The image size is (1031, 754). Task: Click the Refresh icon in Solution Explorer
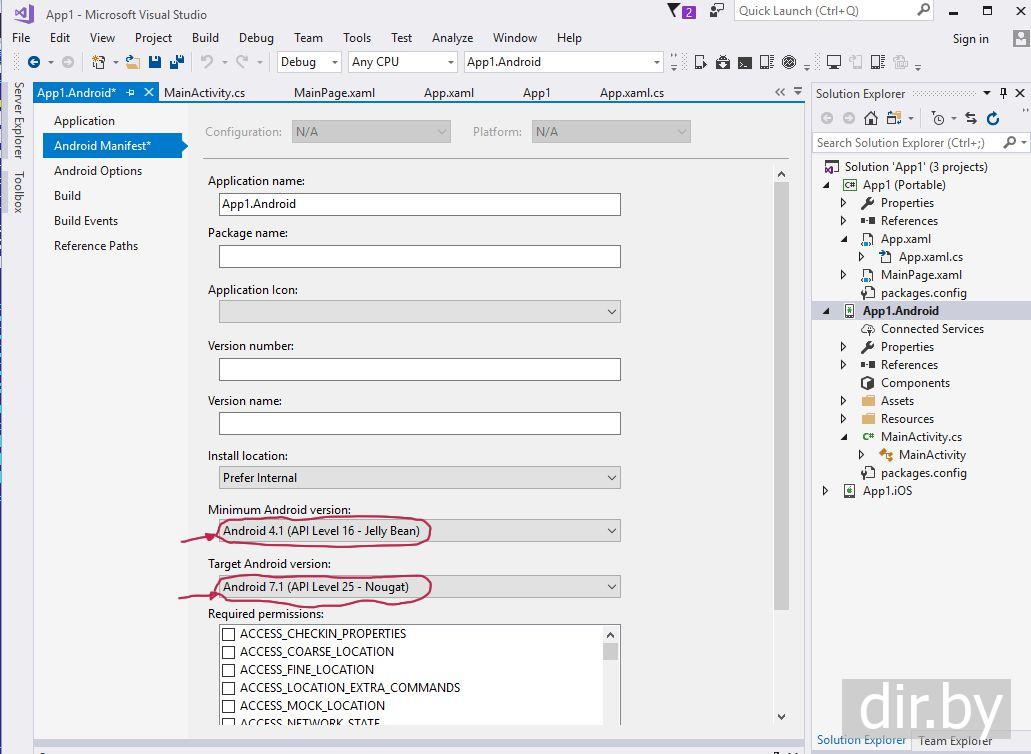click(x=993, y=118)
